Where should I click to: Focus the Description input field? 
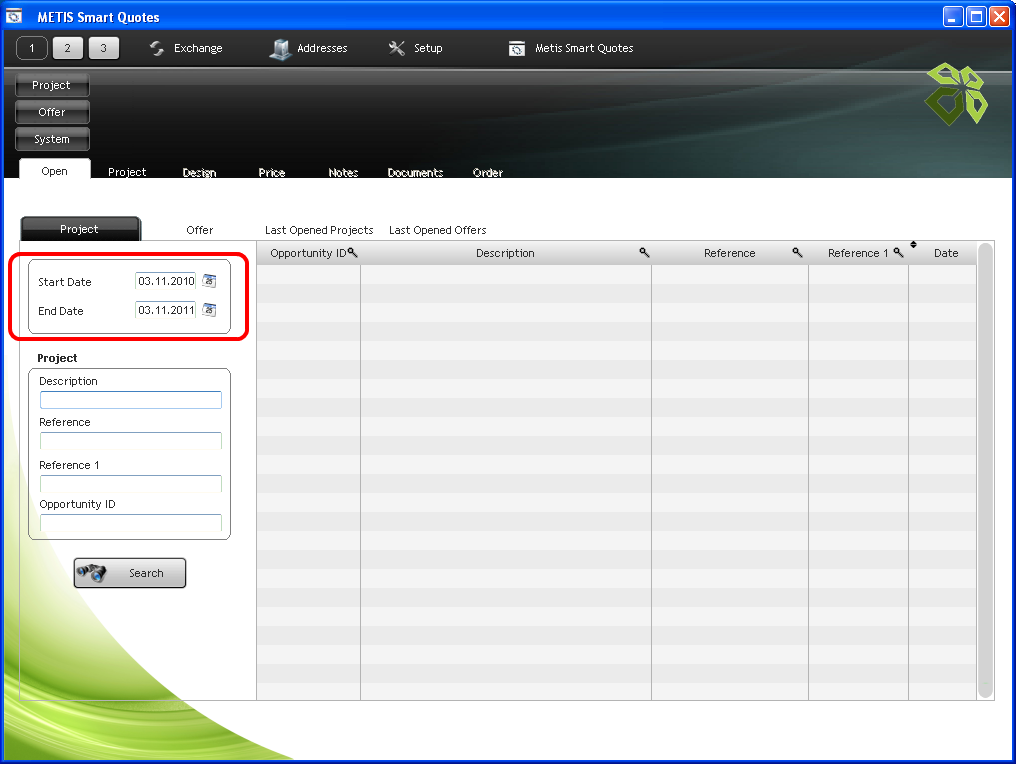130,400
